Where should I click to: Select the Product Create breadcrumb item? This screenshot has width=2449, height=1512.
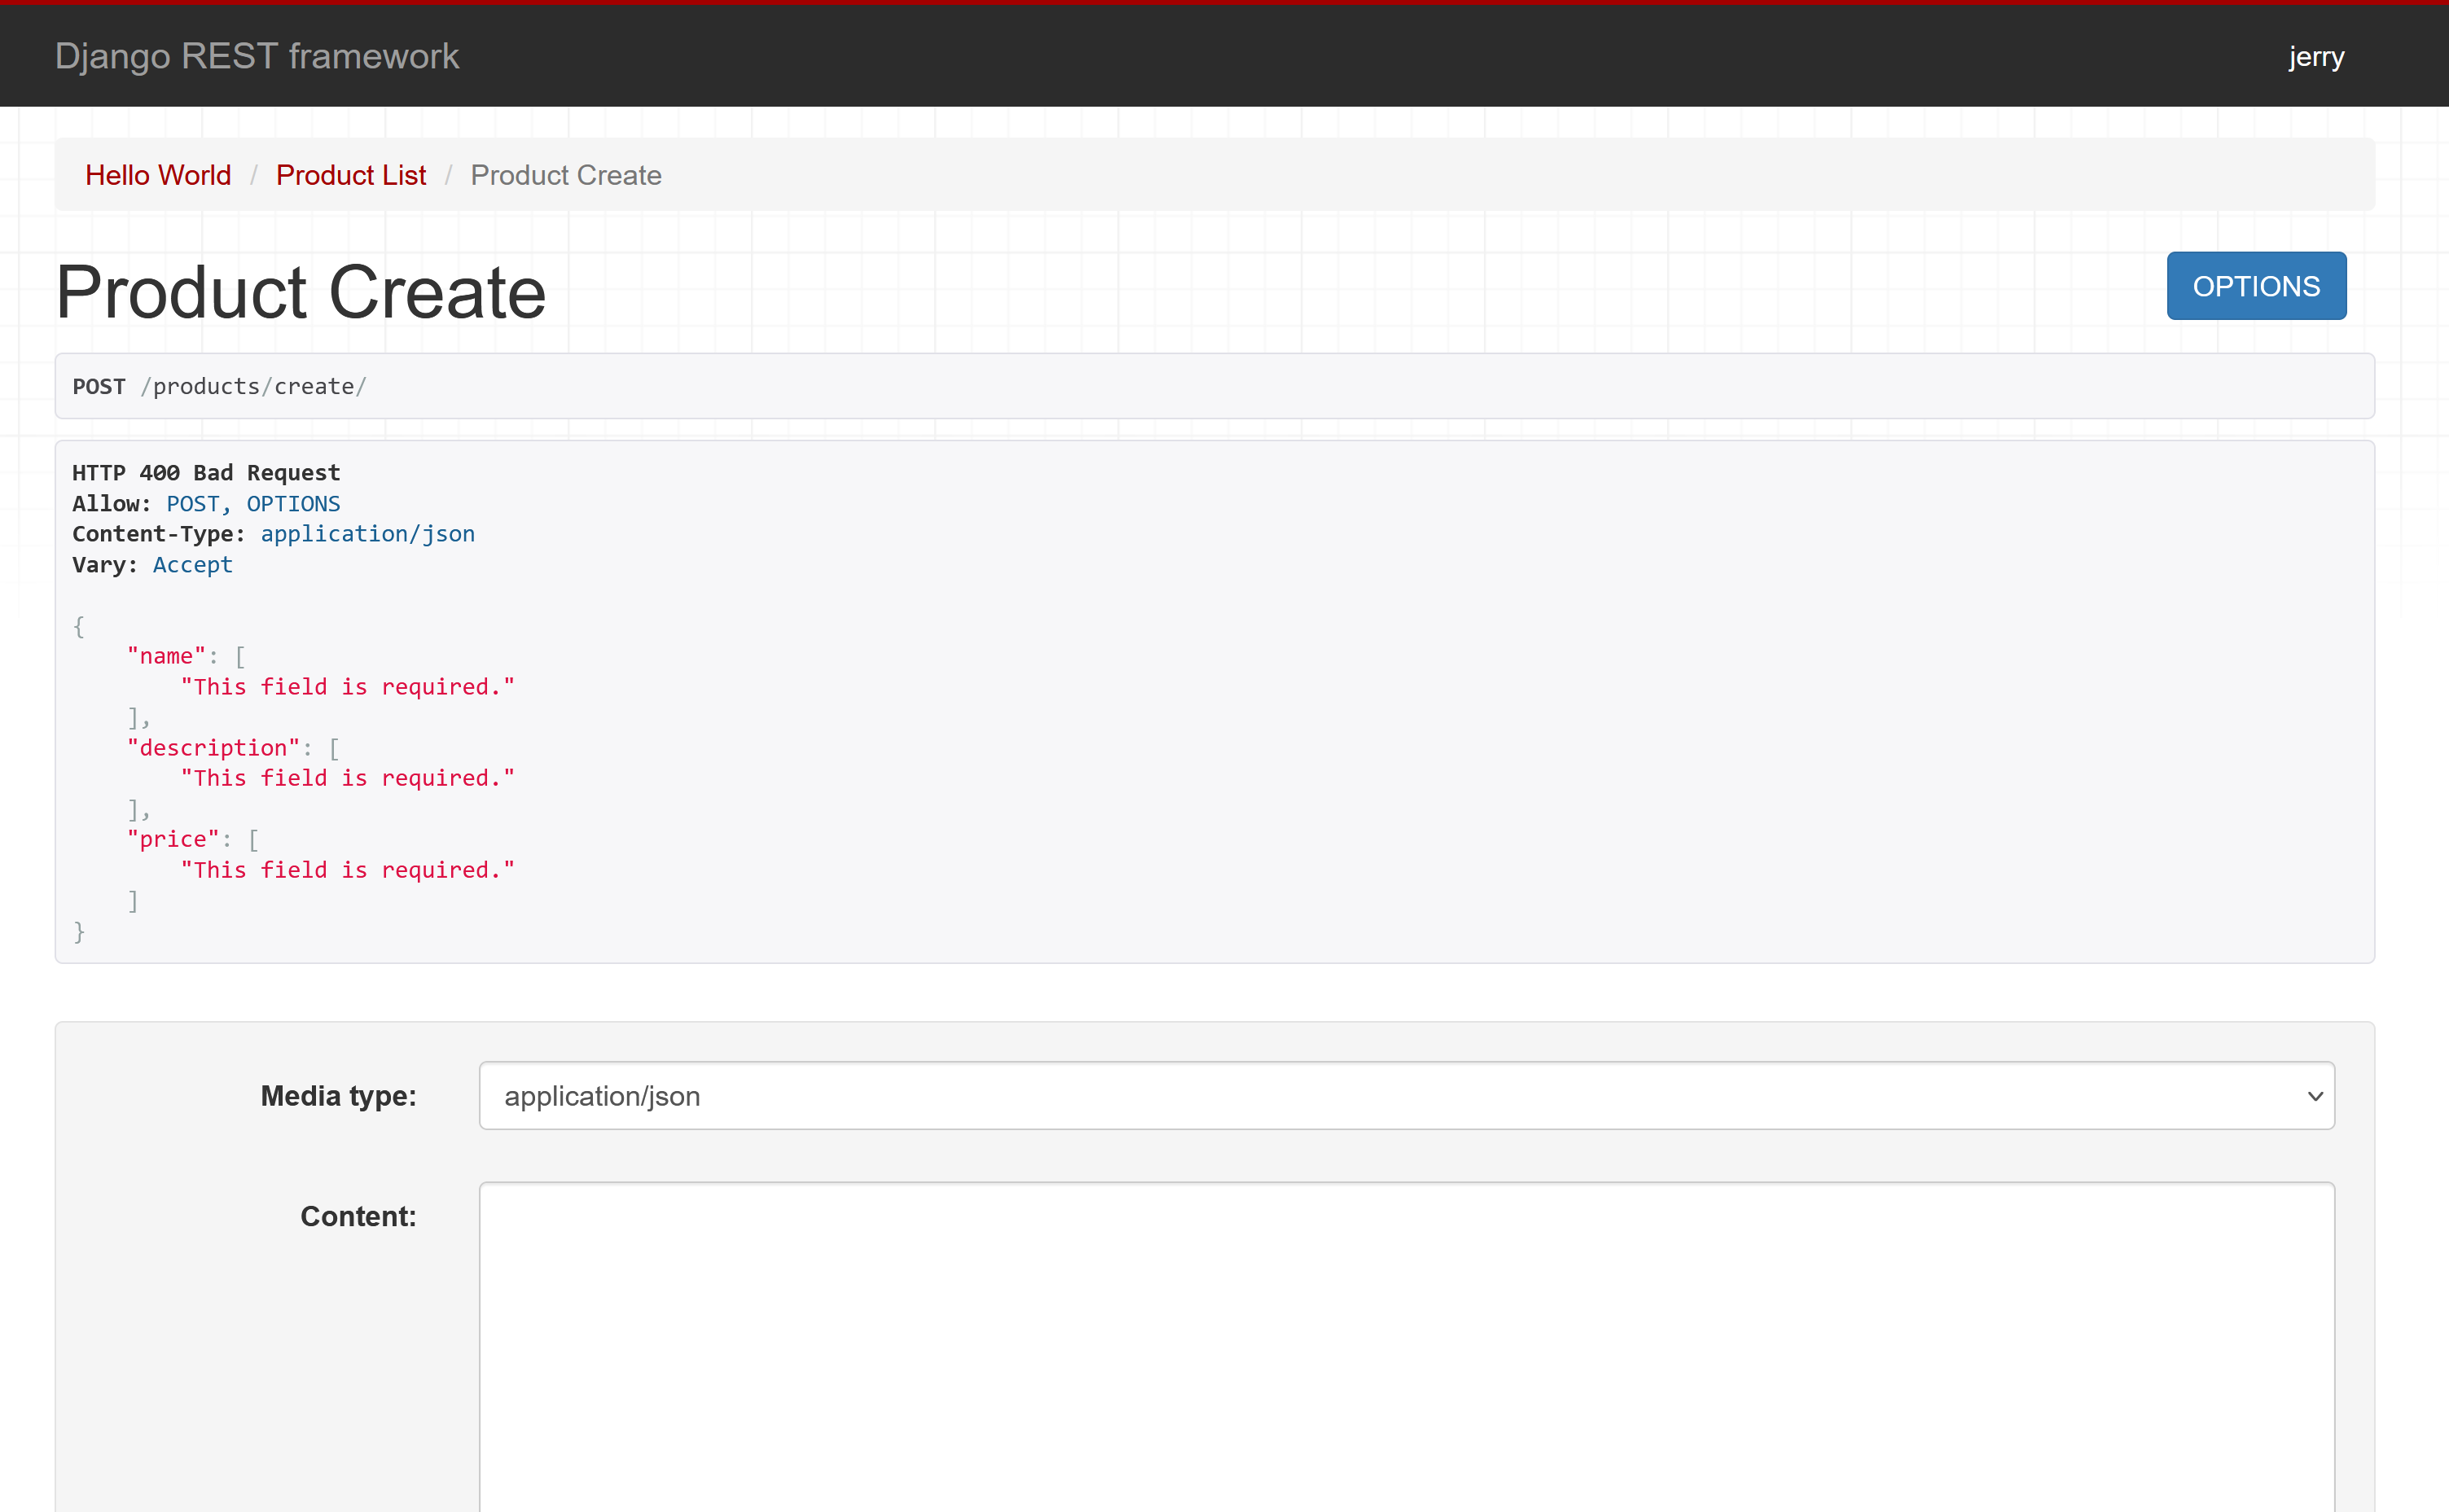click(x=566, y=175)
